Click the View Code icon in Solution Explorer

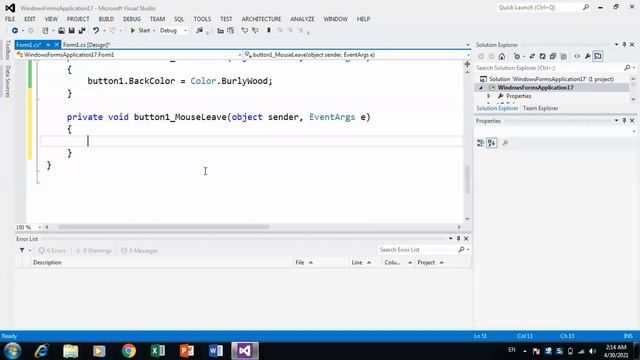click(x=577, y=56)
